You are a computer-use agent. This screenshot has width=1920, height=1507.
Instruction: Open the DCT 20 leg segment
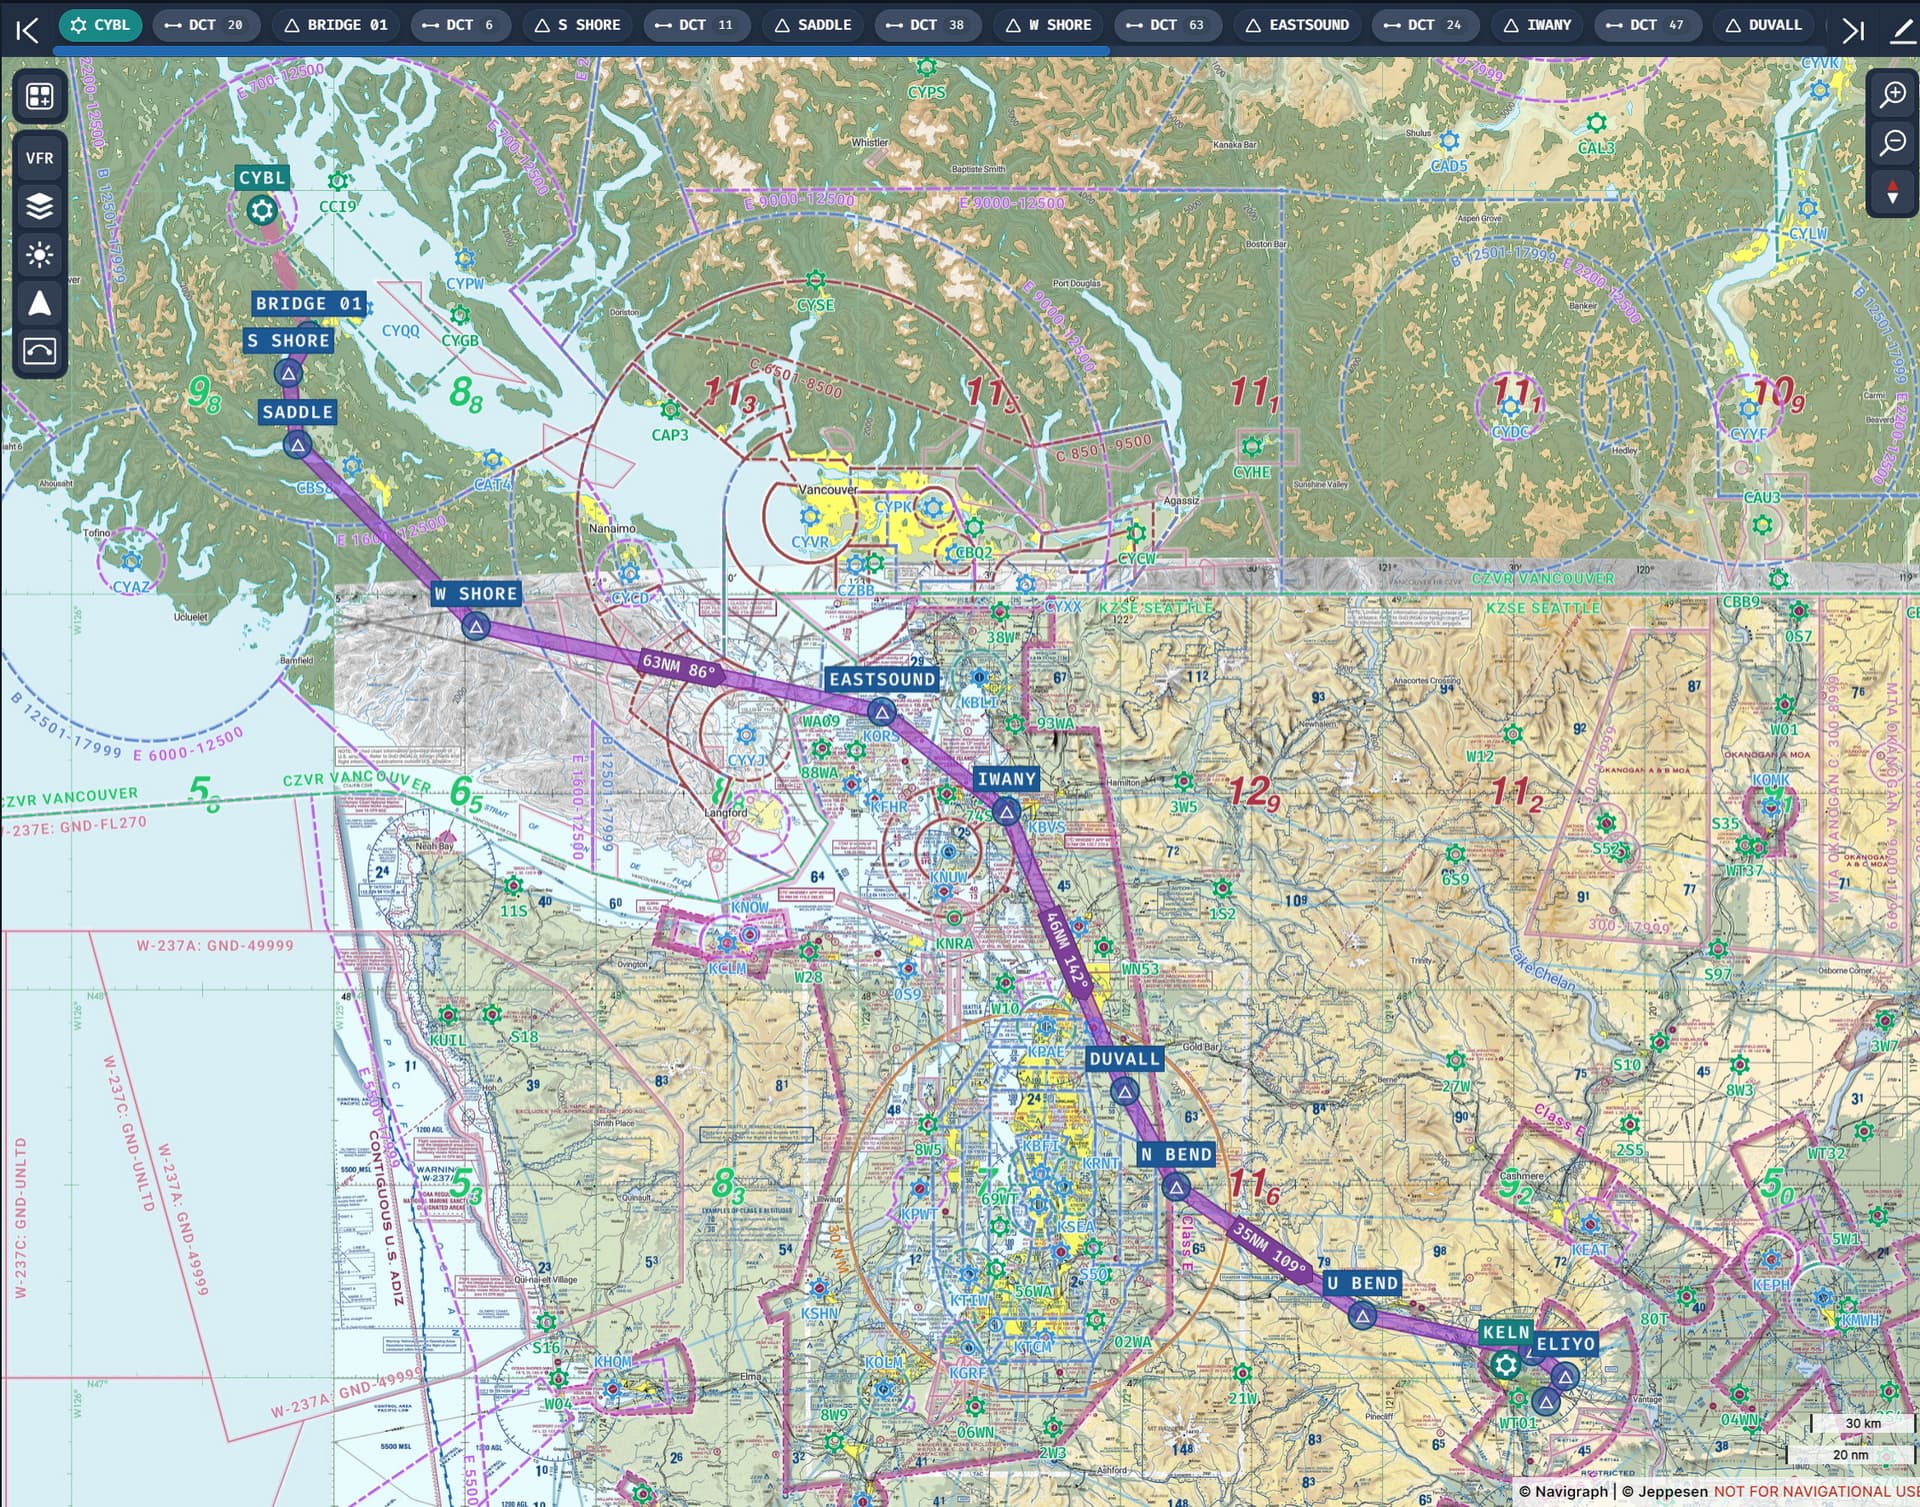pyautogui.click(x=205, y=25)
